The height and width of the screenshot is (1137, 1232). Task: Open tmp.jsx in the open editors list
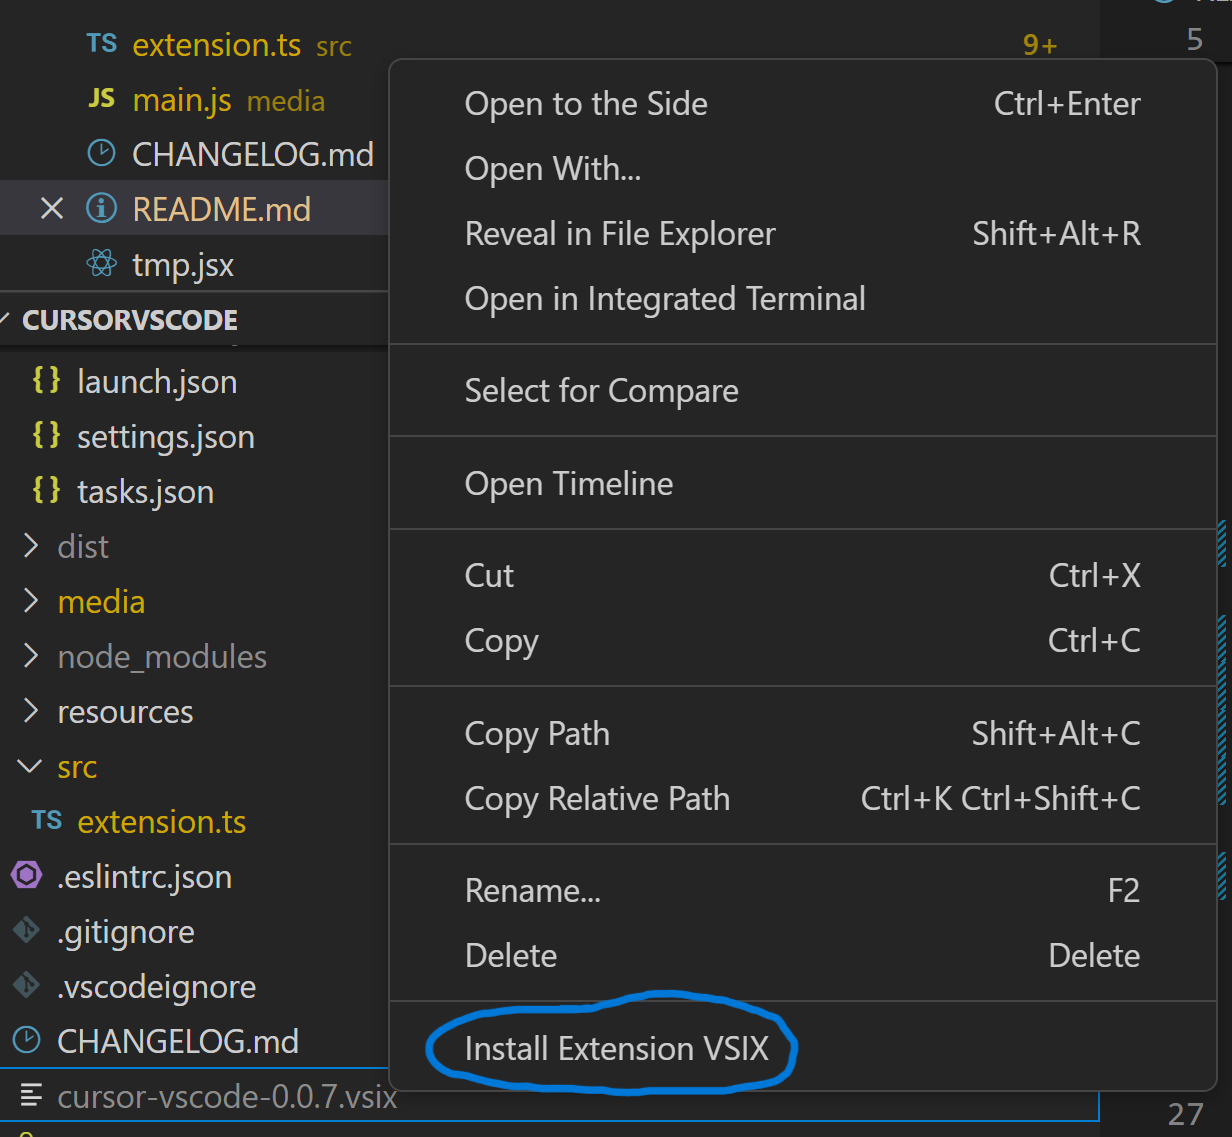183,265
